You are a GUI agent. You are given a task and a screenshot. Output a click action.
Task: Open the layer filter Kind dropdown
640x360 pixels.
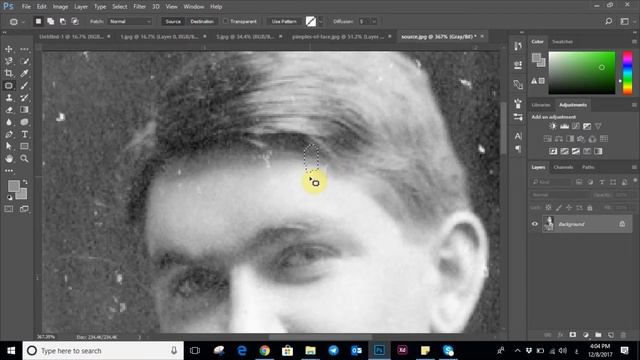pos(551,182)
